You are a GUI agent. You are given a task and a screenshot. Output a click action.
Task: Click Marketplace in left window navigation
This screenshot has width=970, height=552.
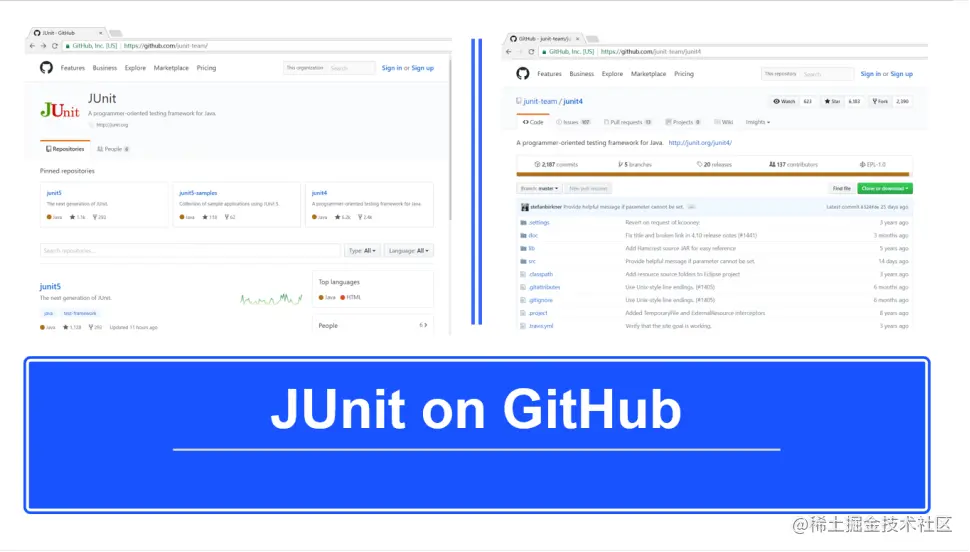coord(171,68)
